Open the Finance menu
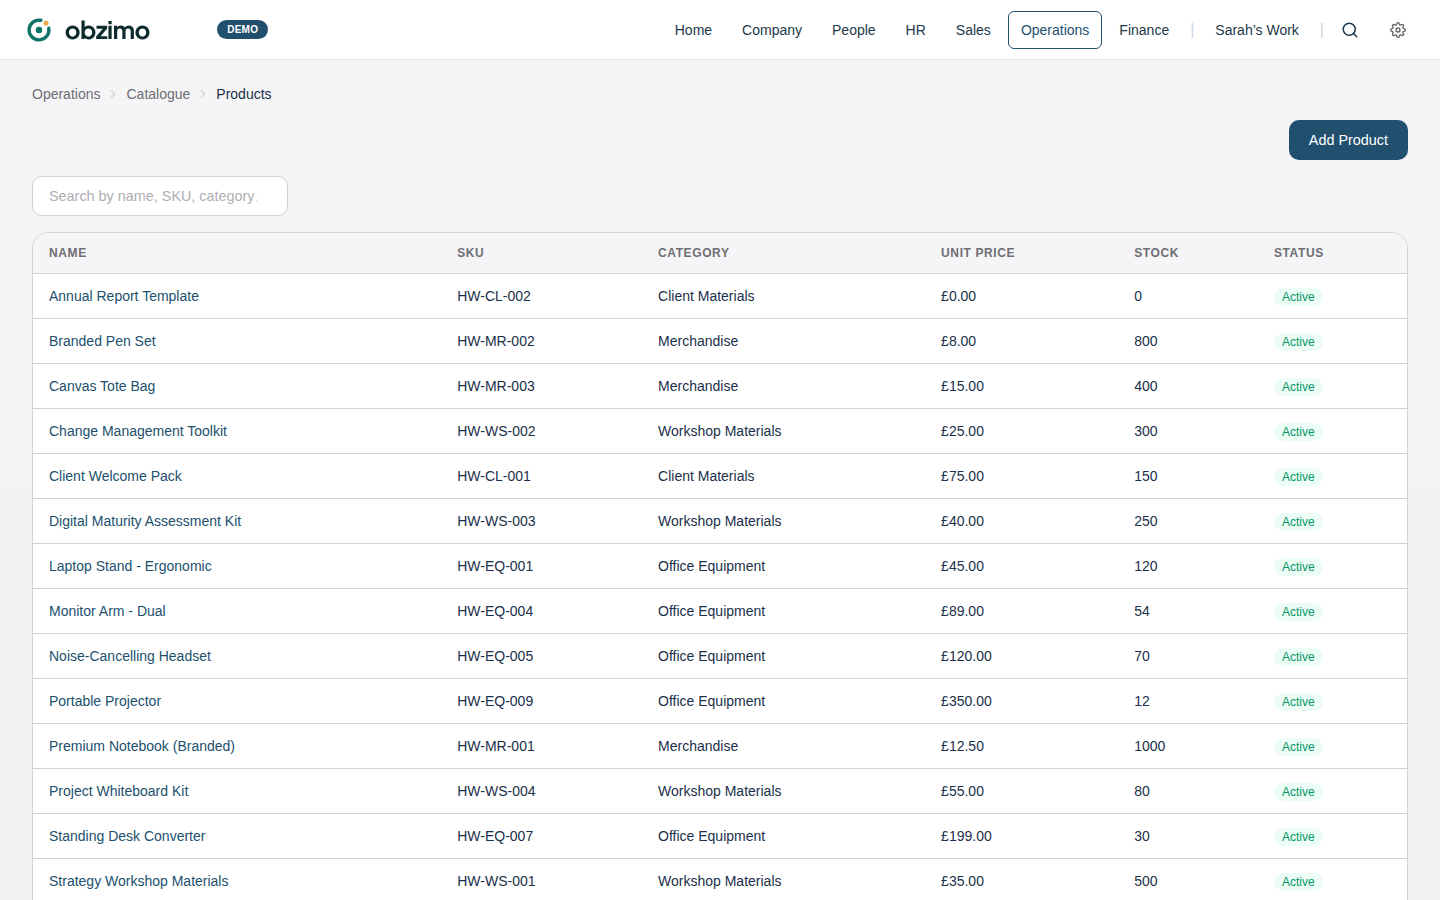 click(x=1144, y=30)
